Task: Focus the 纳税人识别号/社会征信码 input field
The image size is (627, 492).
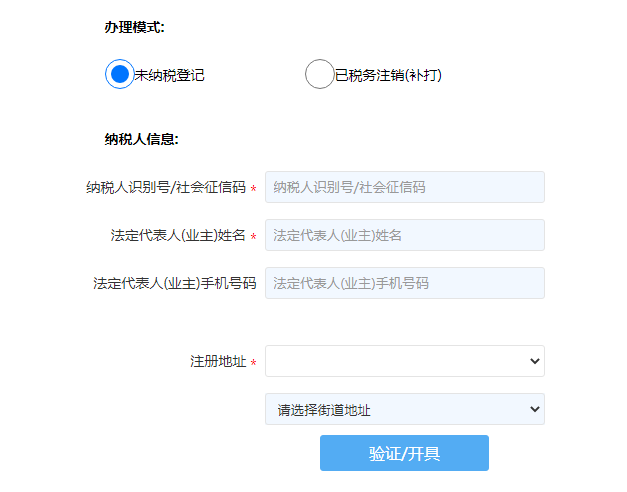Action: click(404, 187)
